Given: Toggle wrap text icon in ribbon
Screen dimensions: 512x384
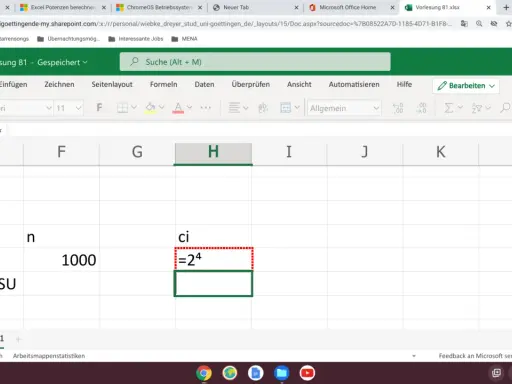Looking at the screenshot, I should [263, 108].
